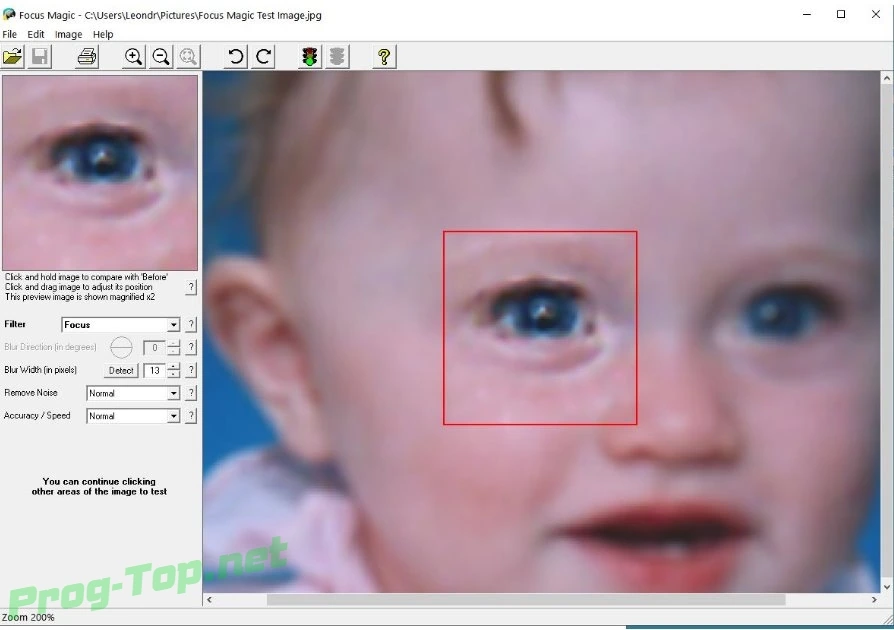Open the Edit menu

click(x=36, y=34)
